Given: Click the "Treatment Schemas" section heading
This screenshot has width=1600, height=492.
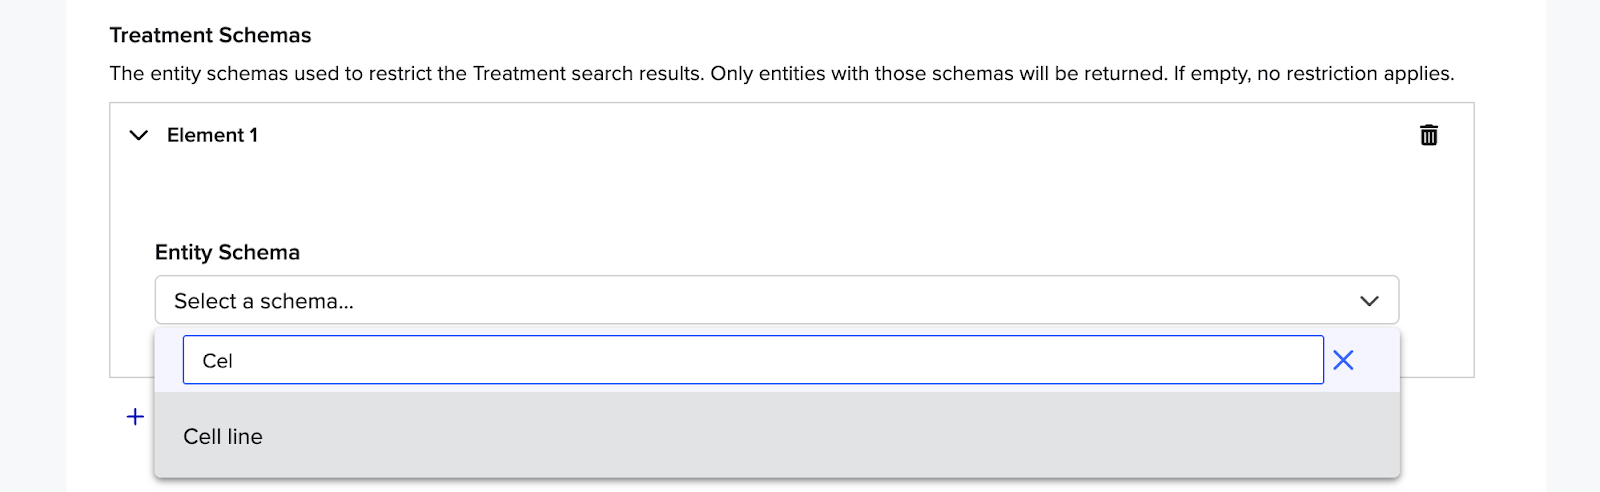Looking at the screenshot, I should pos(210,35).
